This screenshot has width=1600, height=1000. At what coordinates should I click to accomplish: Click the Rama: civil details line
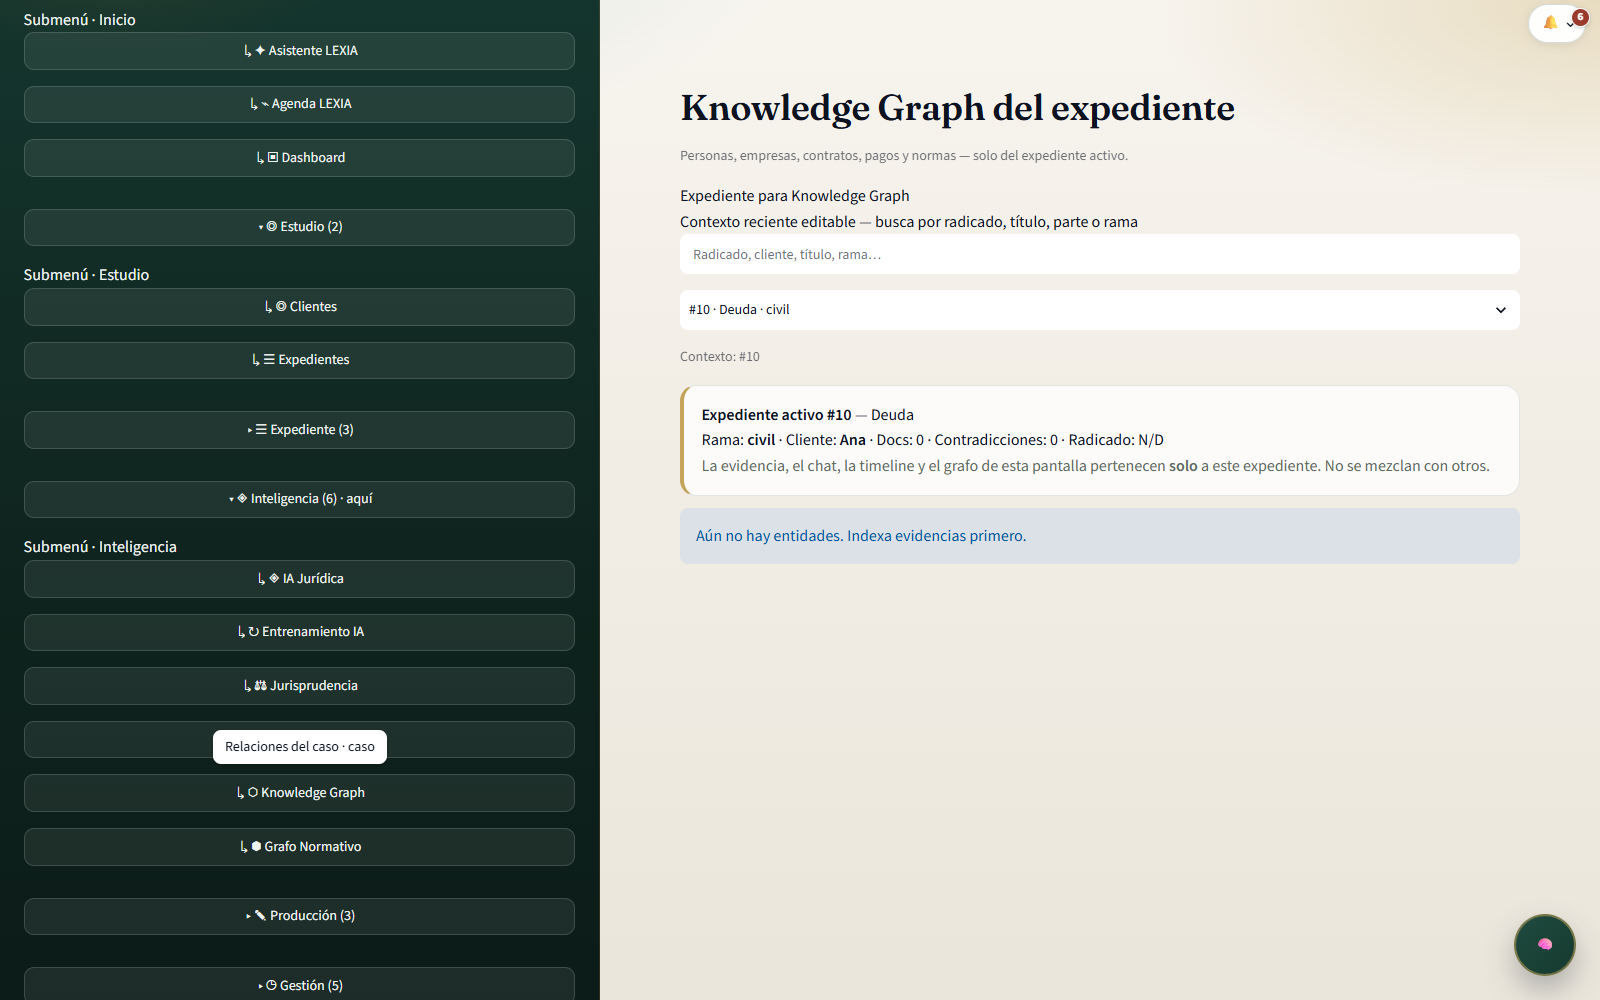pyautogui.click(x=932, y=440)
